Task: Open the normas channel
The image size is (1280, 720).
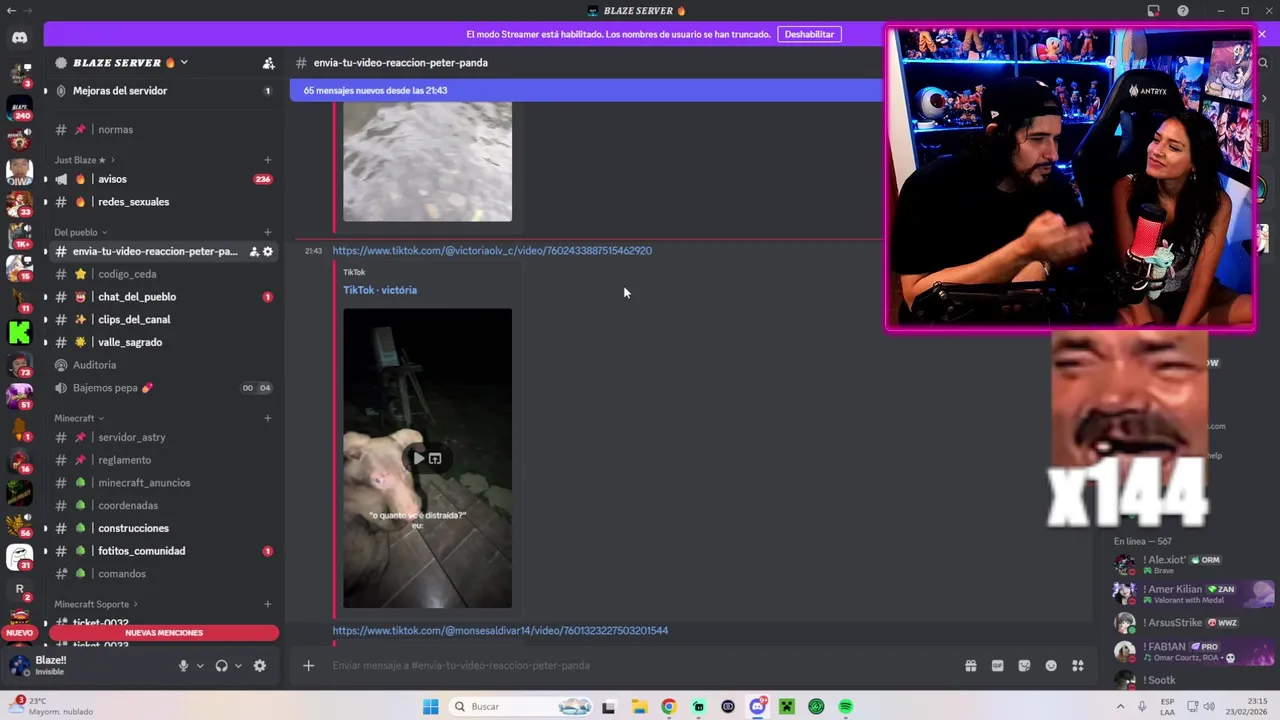Action: tap(164, 130)
